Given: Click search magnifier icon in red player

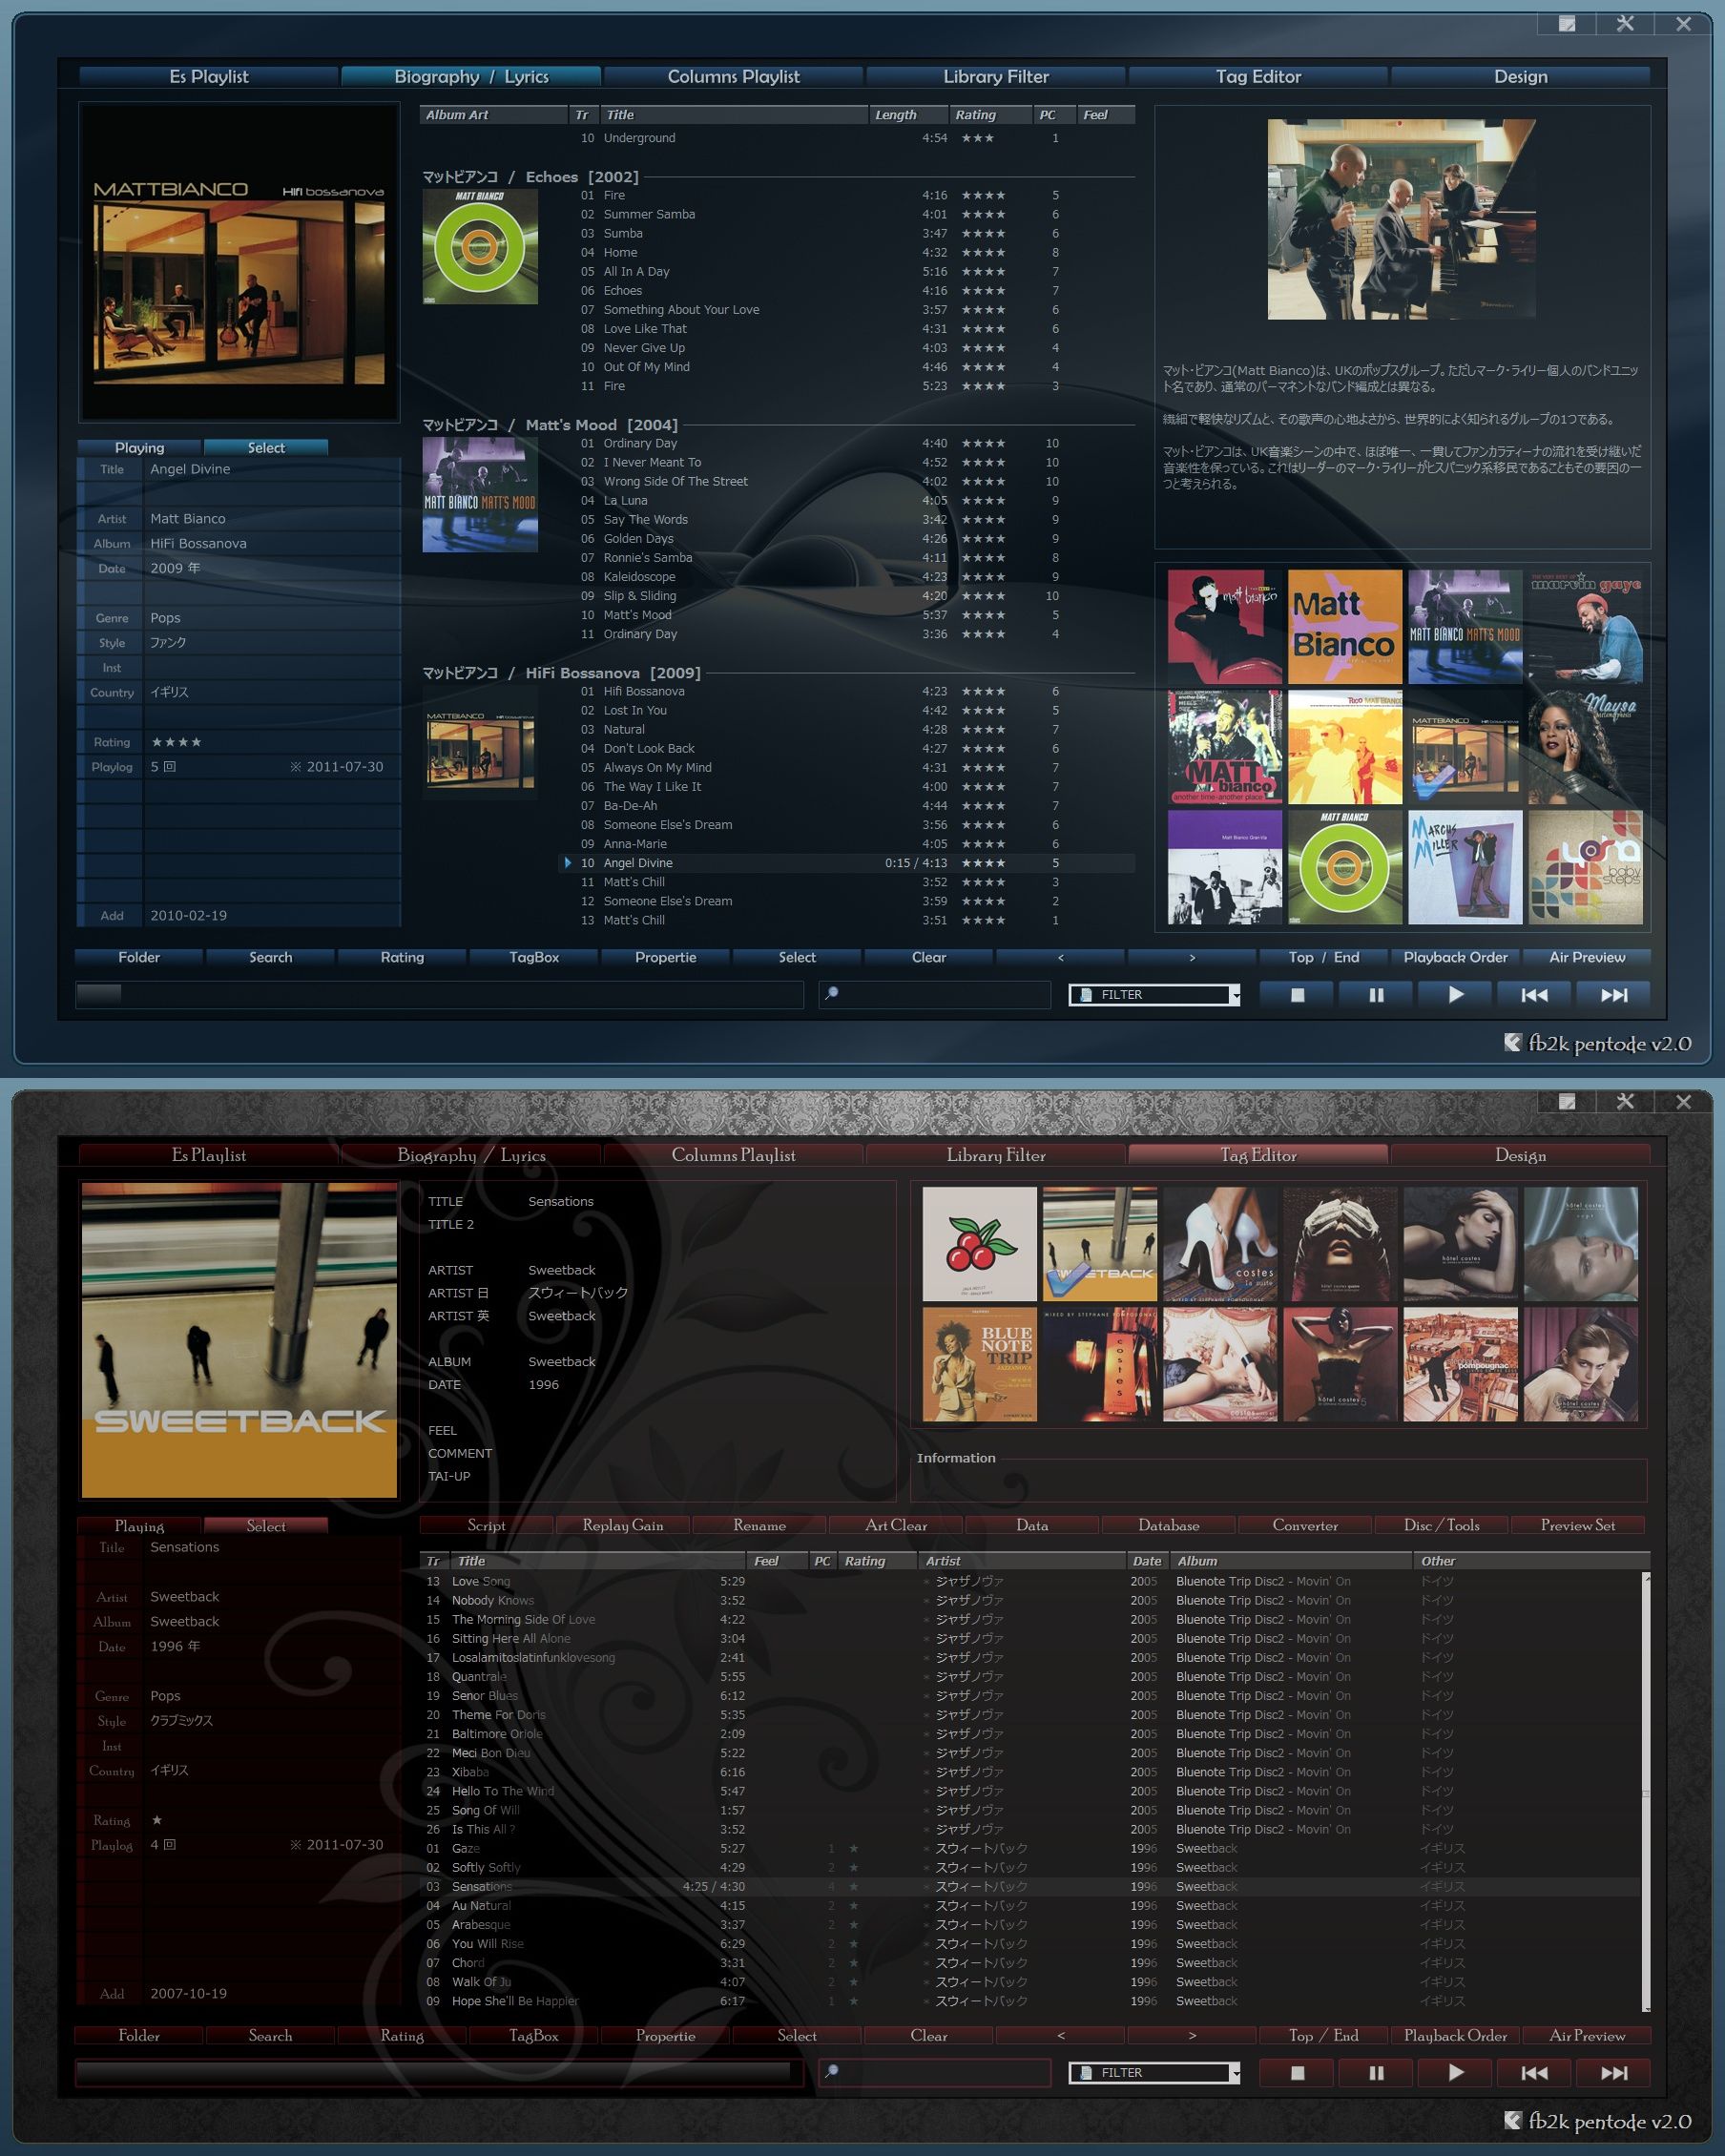Looking at the screenshot, I should 831,2071.
